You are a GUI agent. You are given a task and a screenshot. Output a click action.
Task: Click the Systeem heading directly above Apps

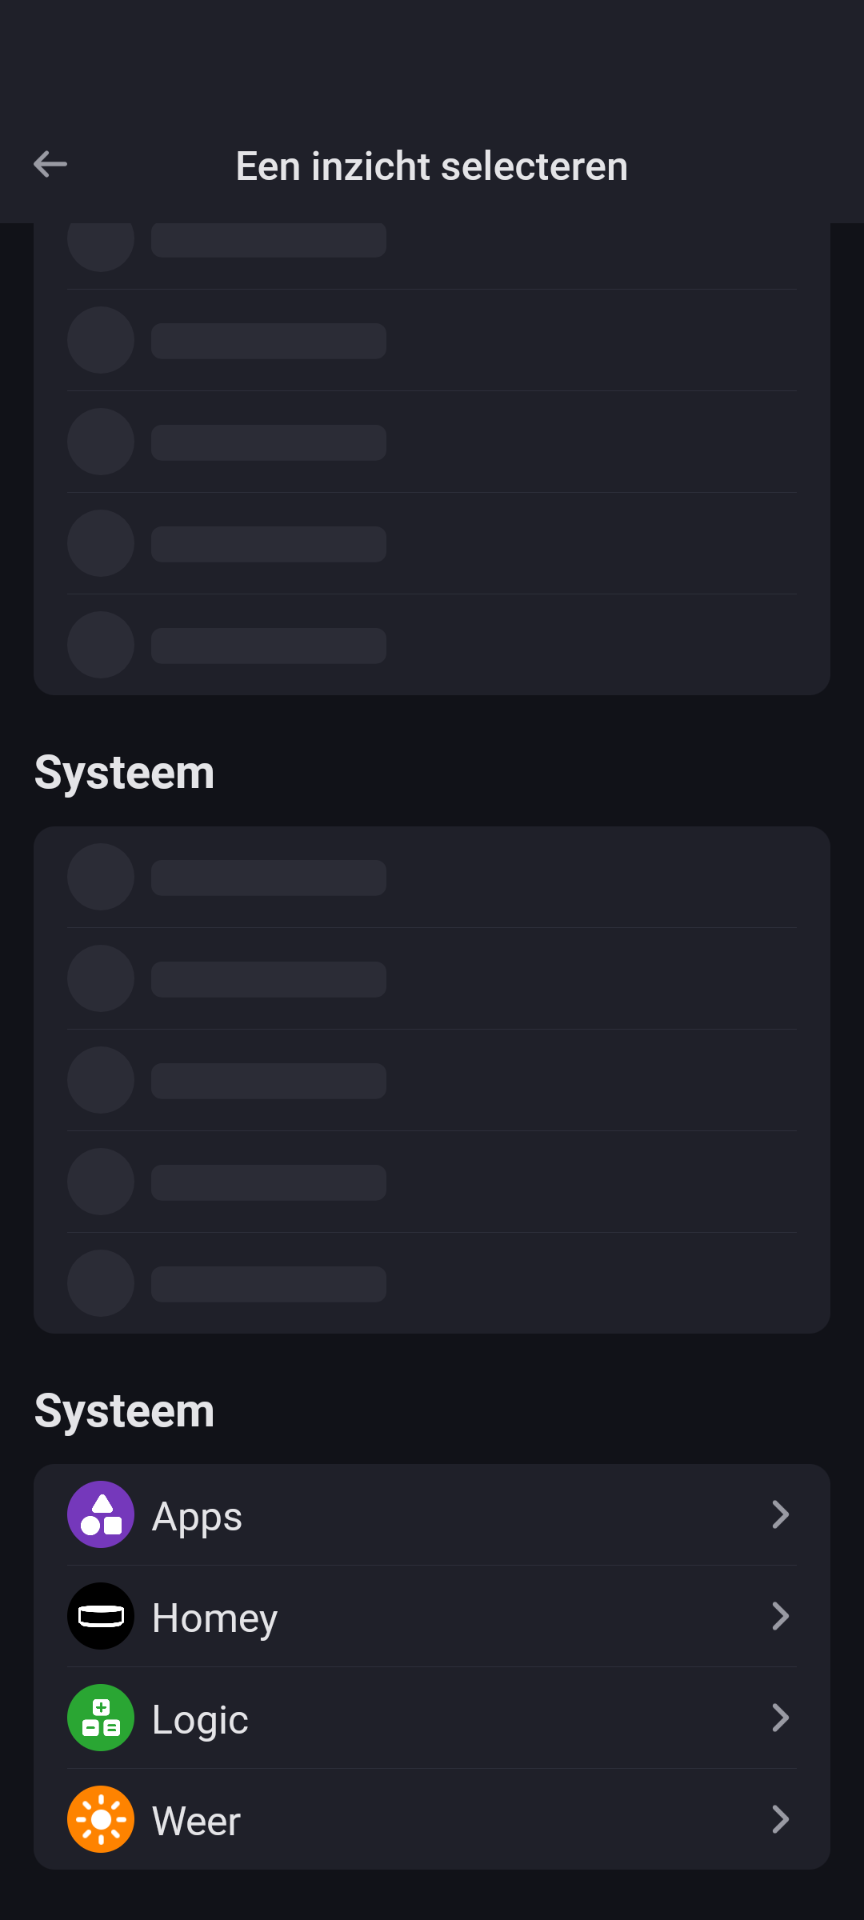coord(124,1411)
